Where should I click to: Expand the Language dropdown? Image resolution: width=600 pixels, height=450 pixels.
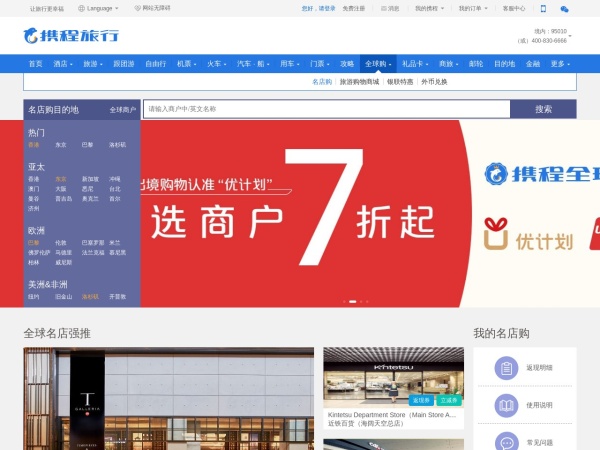117,8
